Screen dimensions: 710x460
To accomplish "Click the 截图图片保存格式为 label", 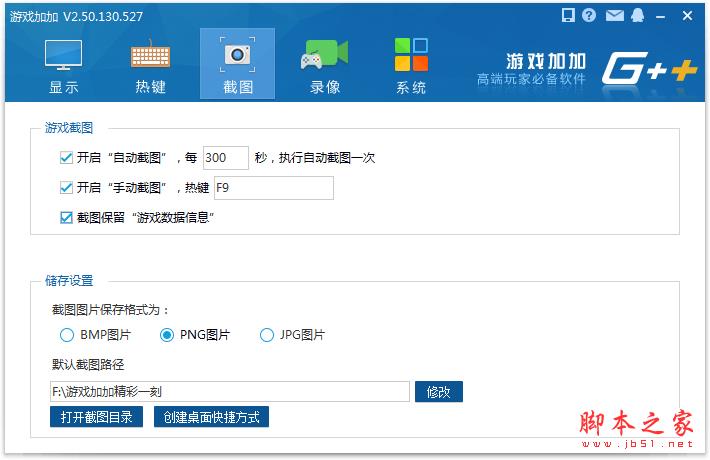I will click(x=110, y=310).
